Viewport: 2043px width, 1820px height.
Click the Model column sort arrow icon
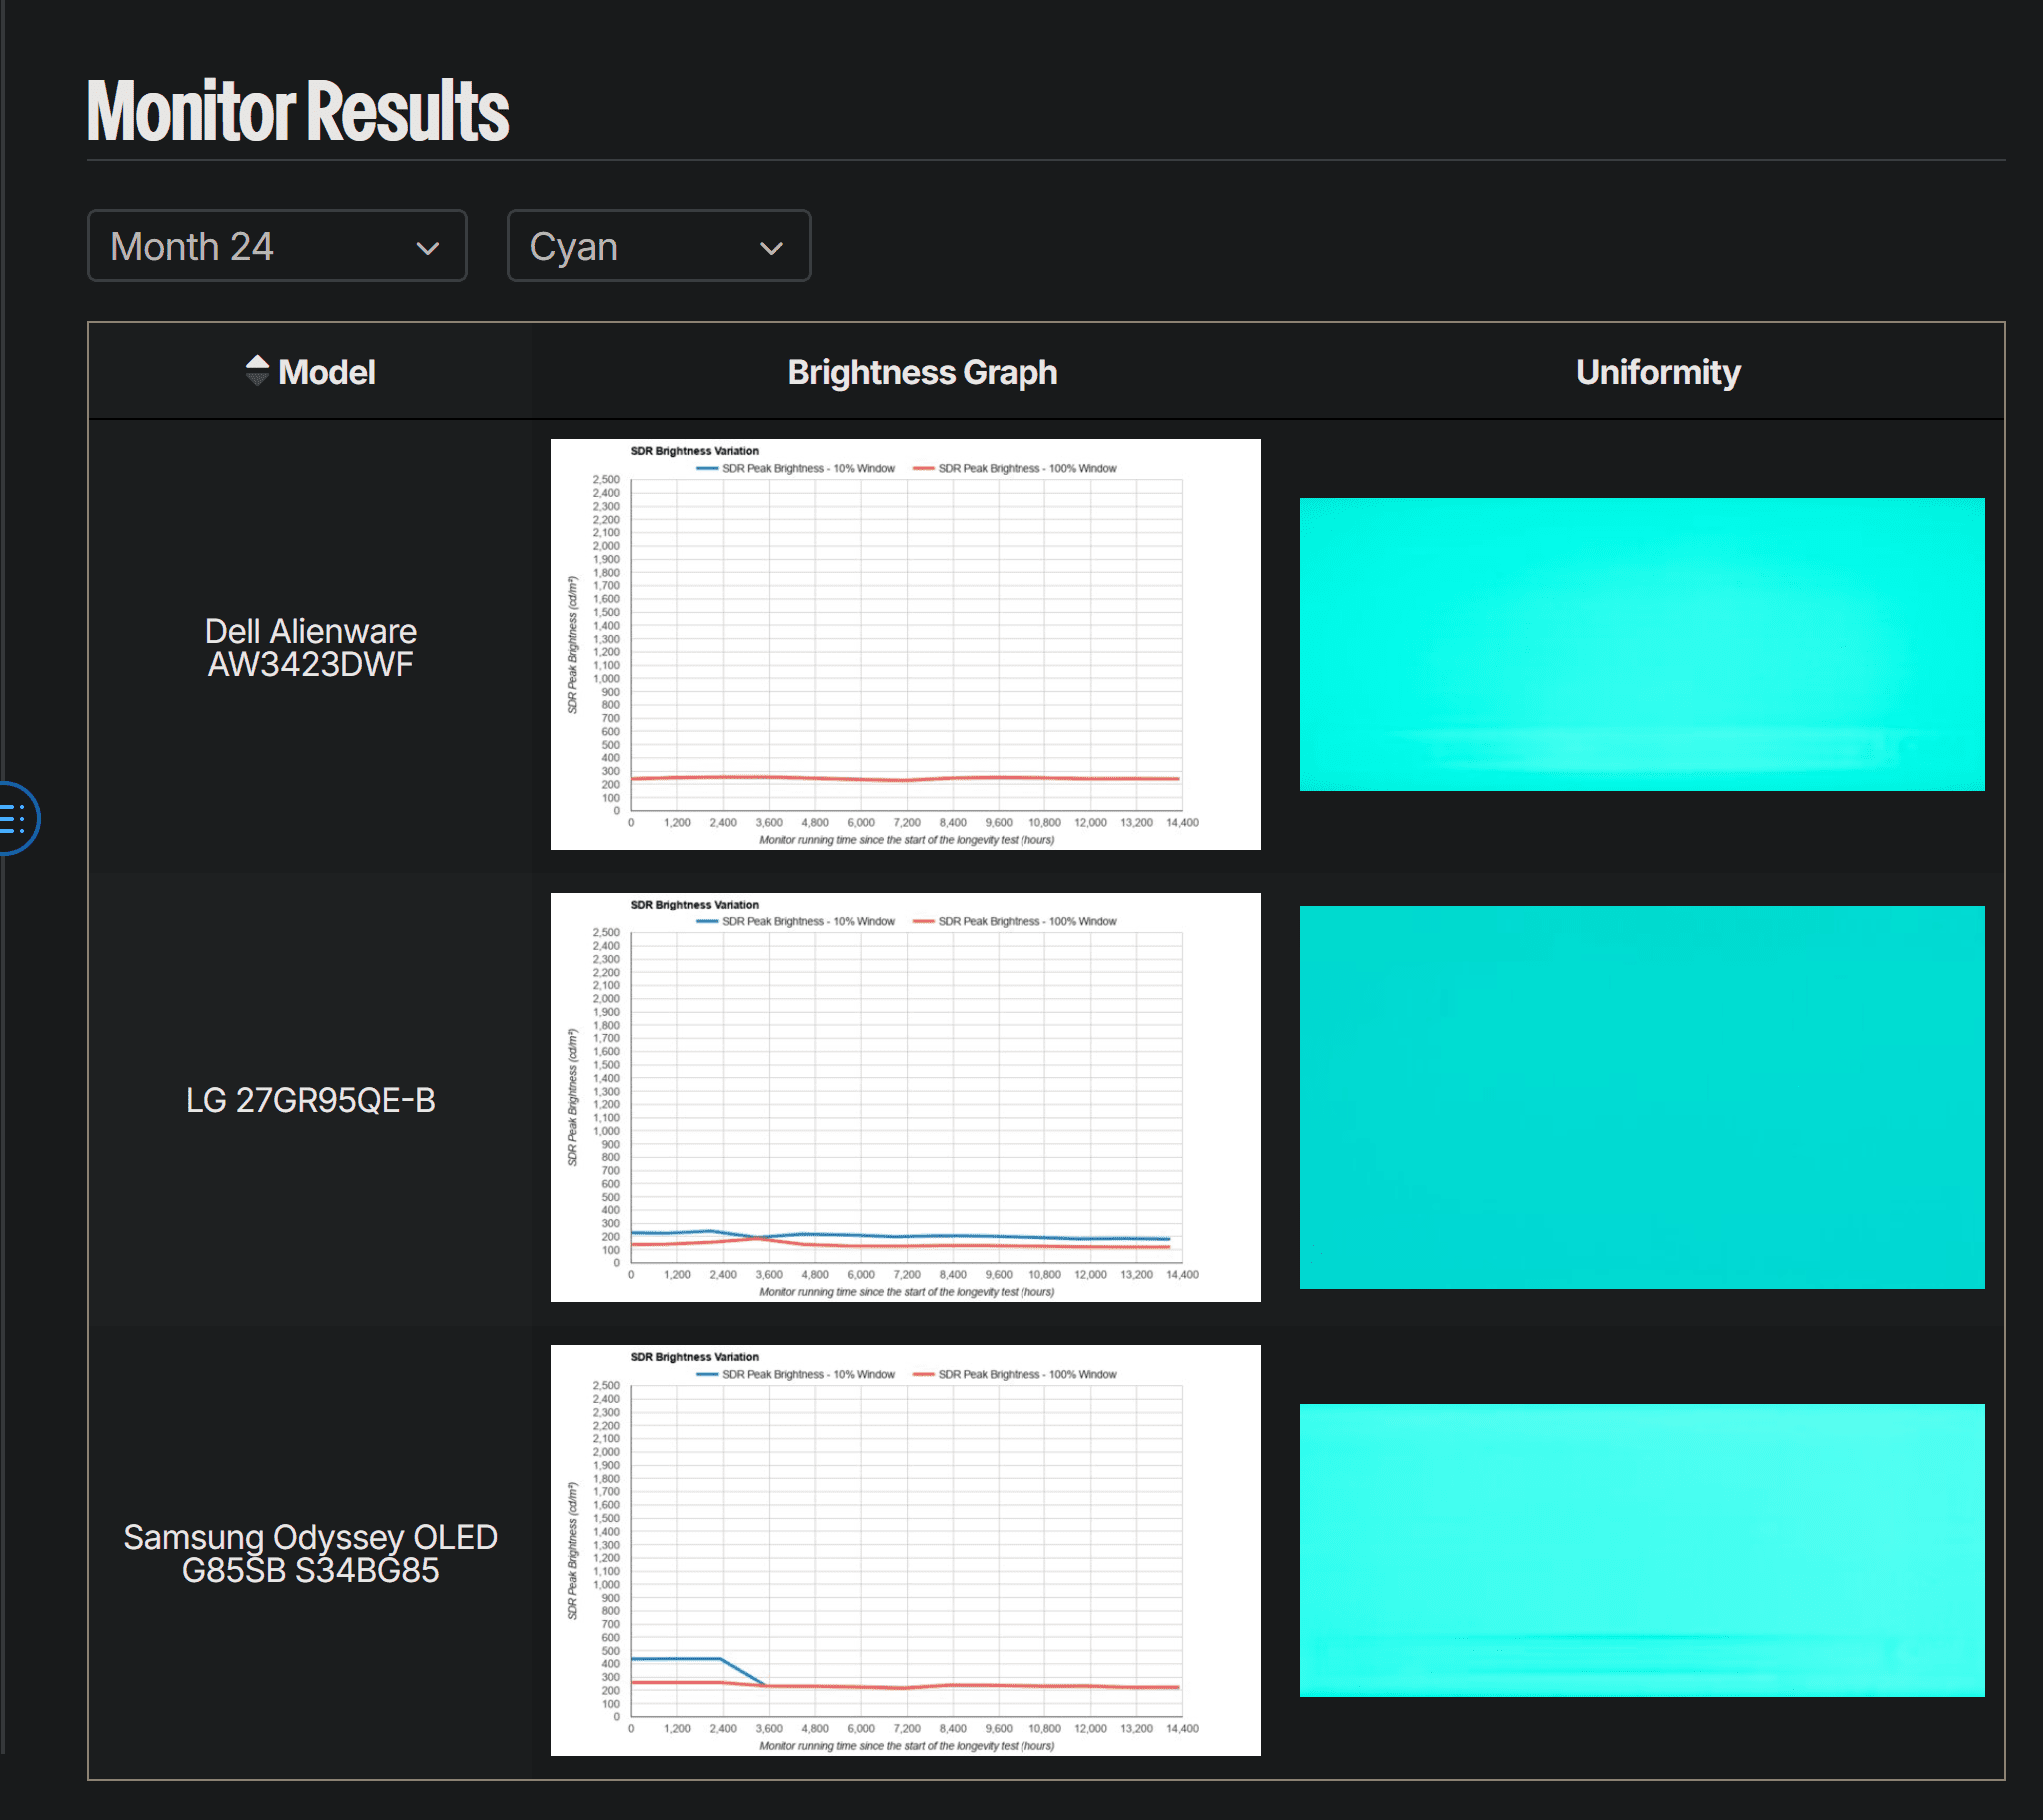click(257, 371)
